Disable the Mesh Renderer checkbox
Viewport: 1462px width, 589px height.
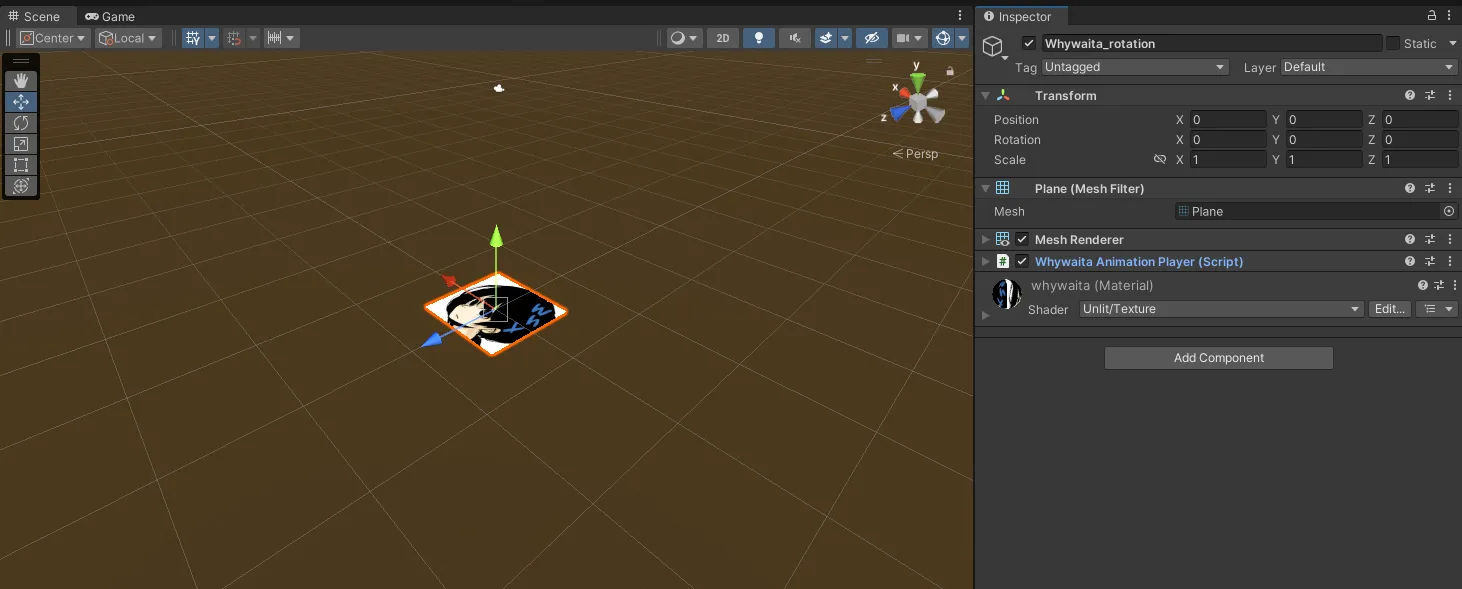click(1022, 240)
